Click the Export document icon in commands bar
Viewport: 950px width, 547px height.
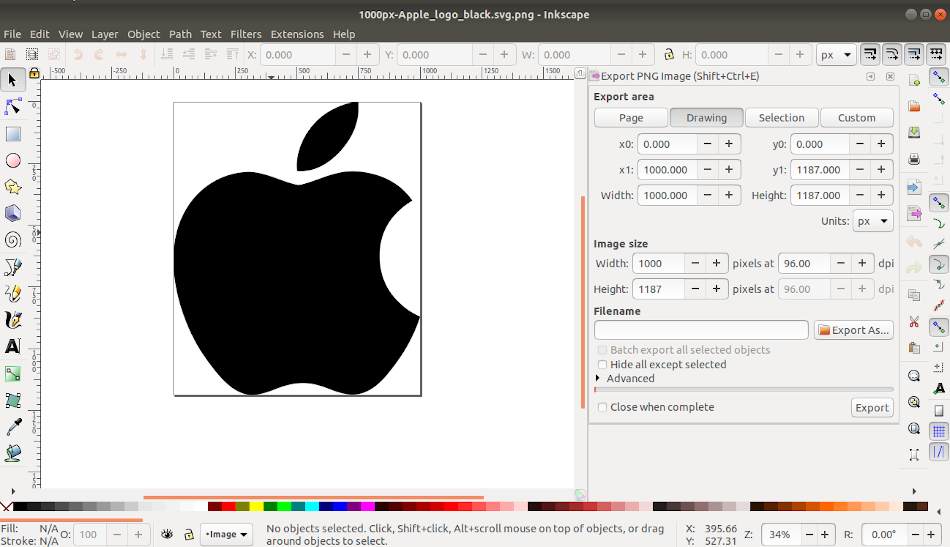pos(914,213)
